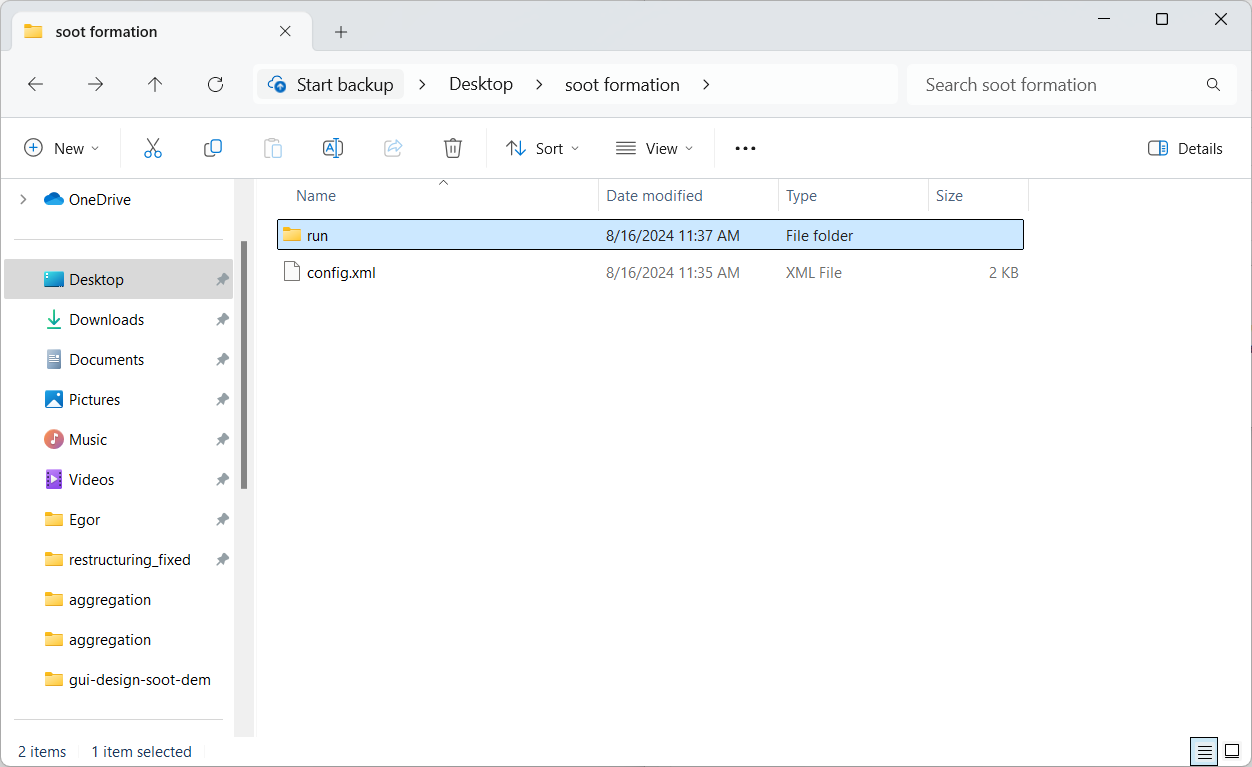Refresh the current folder view
The image size is (1252, 767).
215,85
